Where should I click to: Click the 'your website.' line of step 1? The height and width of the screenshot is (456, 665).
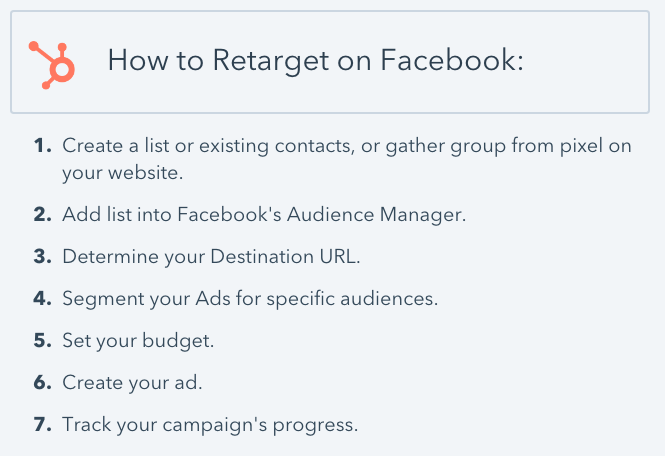[x=123, y=173]
